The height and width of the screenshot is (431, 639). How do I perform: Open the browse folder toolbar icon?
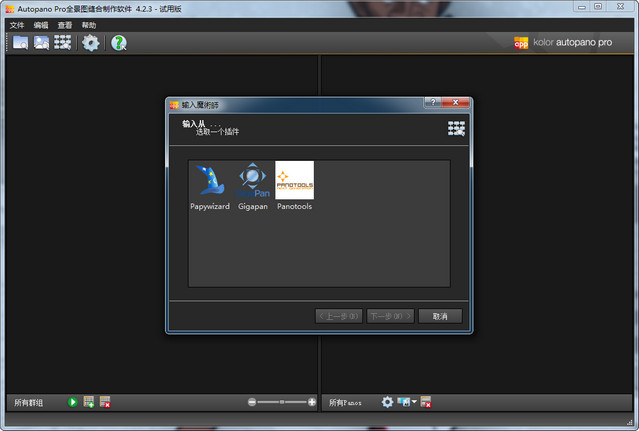[20, 42]
